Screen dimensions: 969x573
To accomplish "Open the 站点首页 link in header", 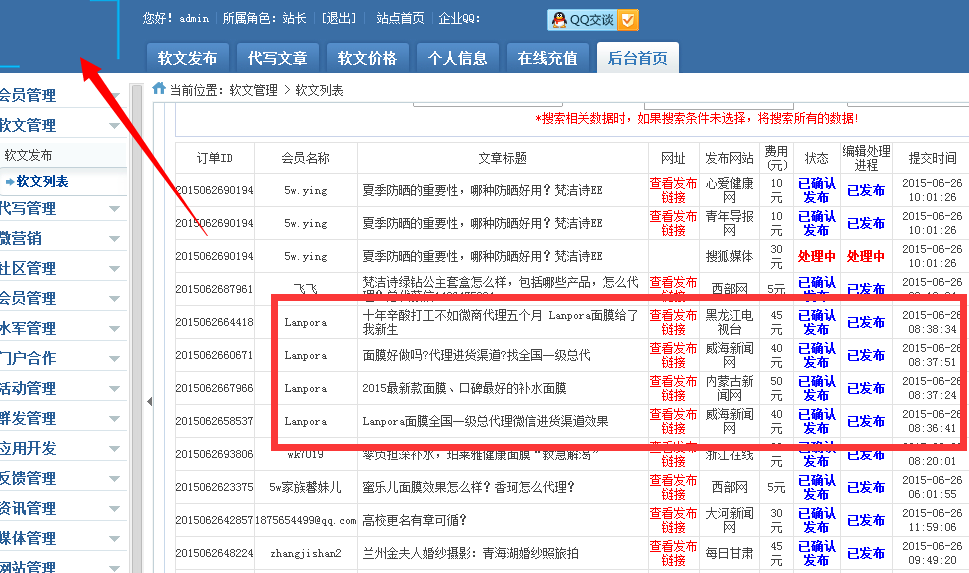I will [400, 19].
